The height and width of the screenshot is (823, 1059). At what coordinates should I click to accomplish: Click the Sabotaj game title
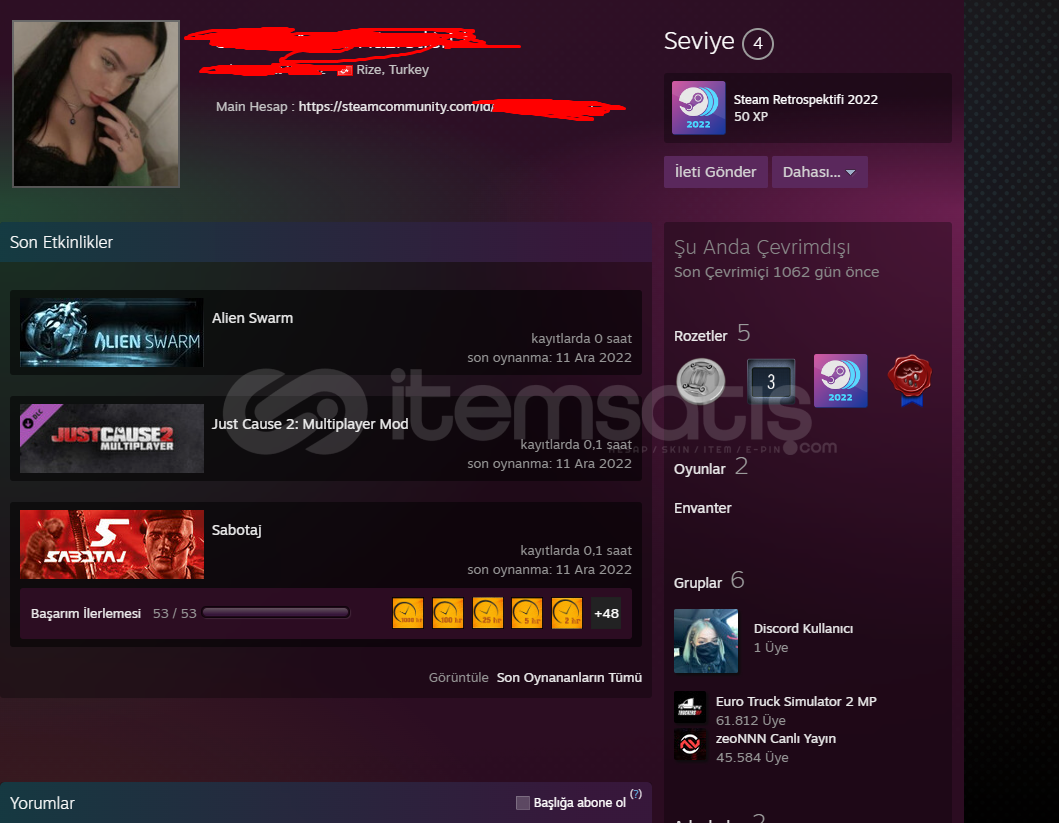236,530
